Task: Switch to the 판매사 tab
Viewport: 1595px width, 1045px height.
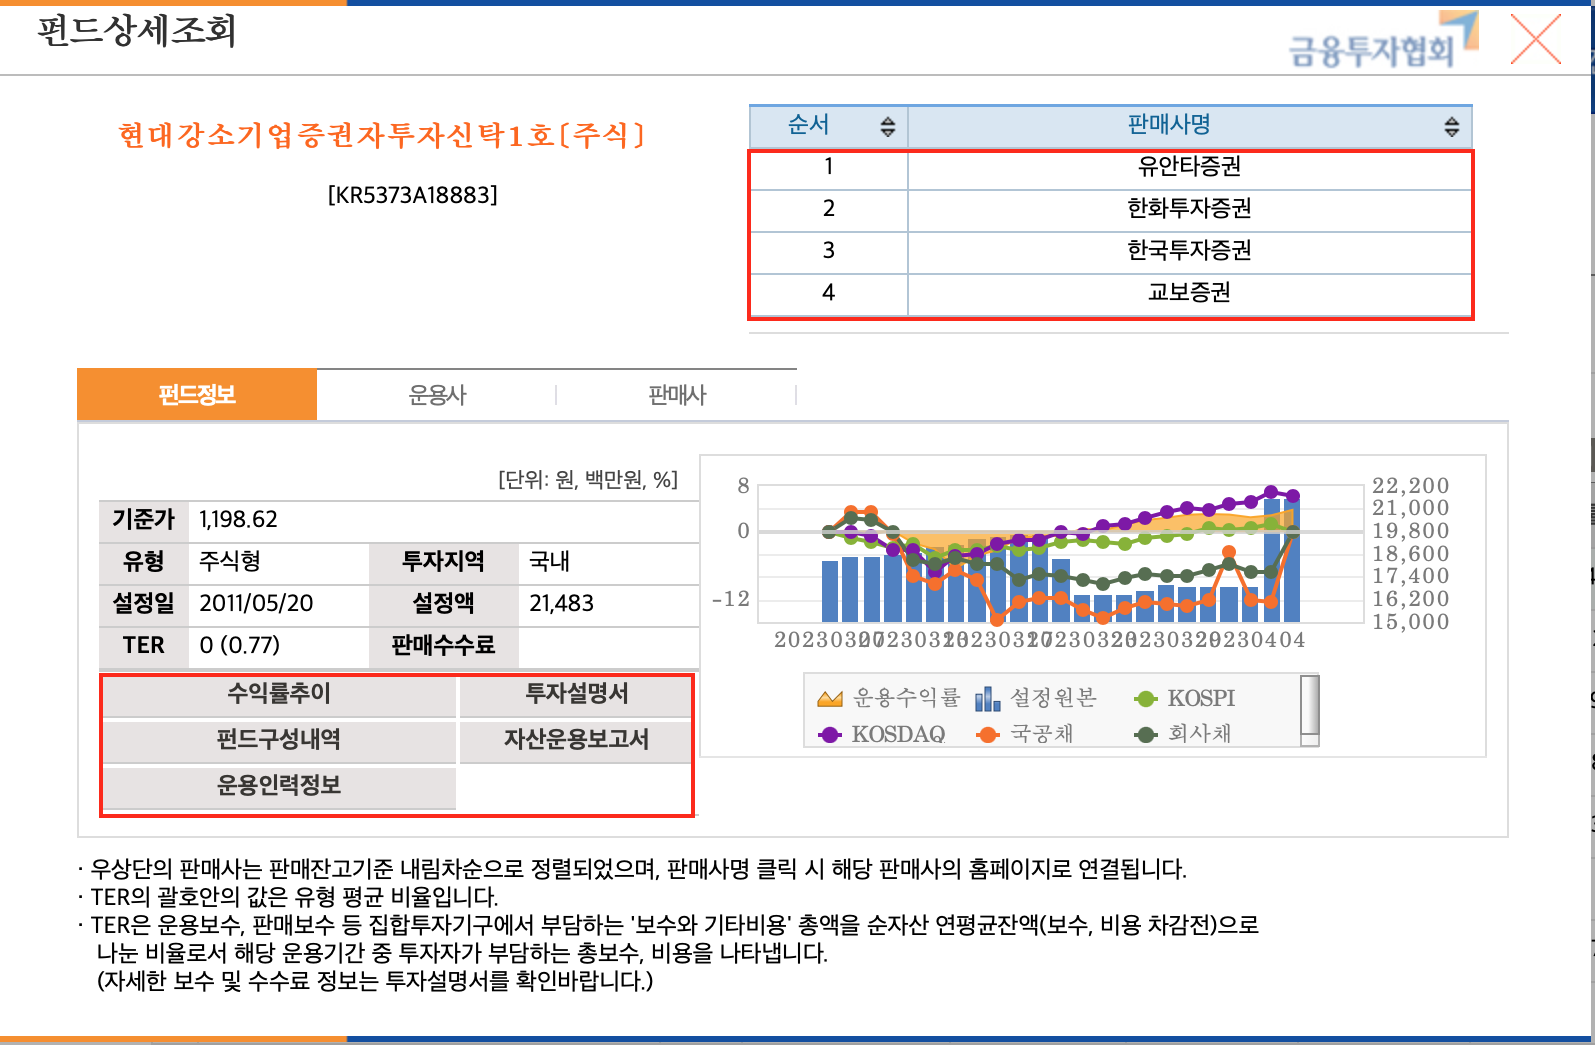Action: (x=677, y=395)
